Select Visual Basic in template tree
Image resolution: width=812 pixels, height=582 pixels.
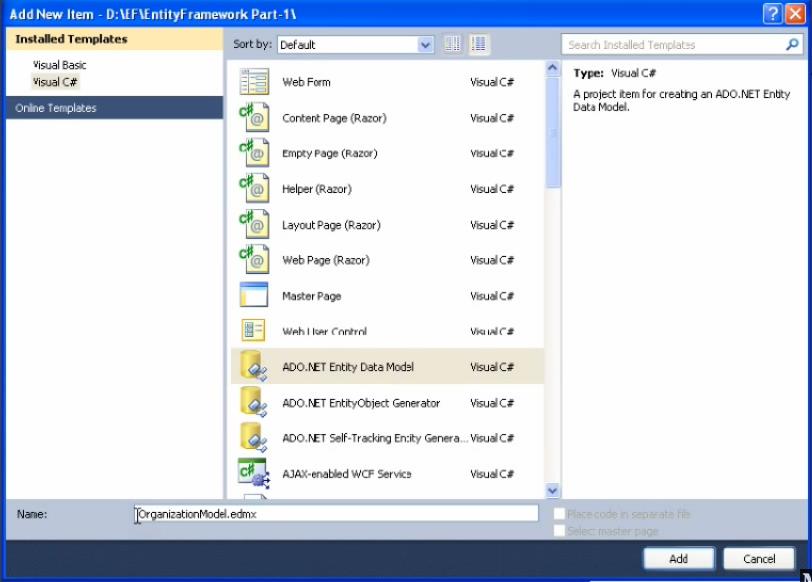pos(60,65)
